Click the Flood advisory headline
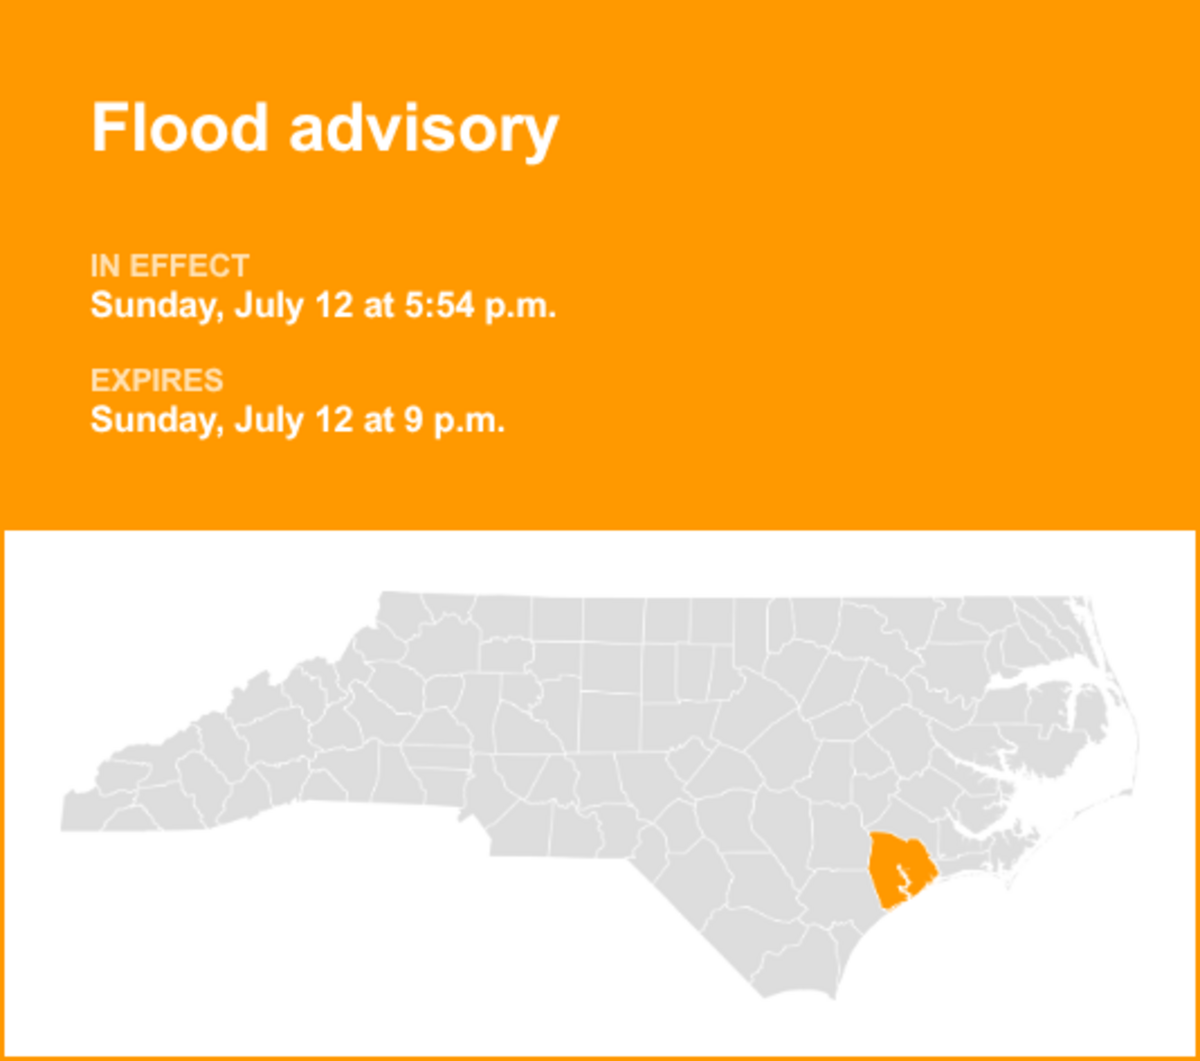Image resolution: width=1200 pixels, height=1061 pixels. click(324, 130)
